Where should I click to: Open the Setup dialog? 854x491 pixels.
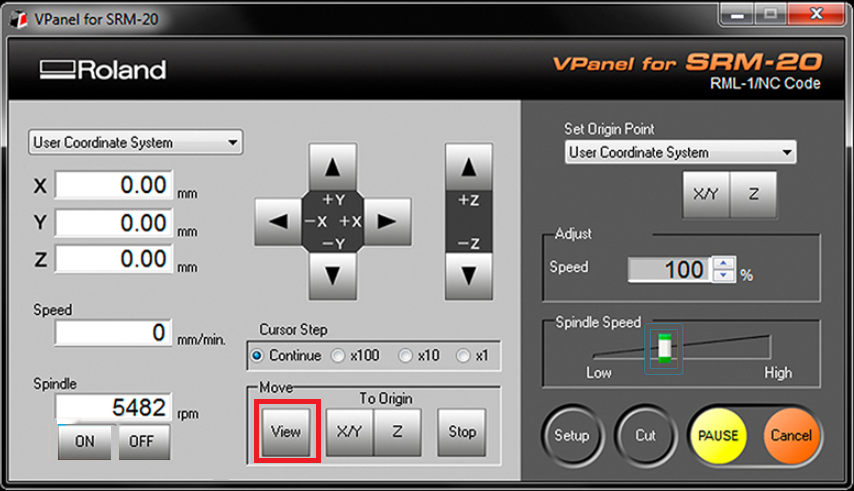[572, 436]
